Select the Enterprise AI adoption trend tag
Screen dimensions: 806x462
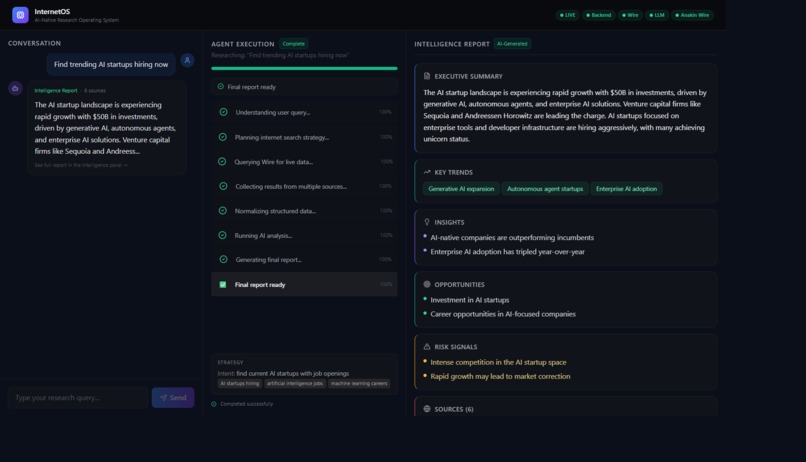[x=626, y=189]
